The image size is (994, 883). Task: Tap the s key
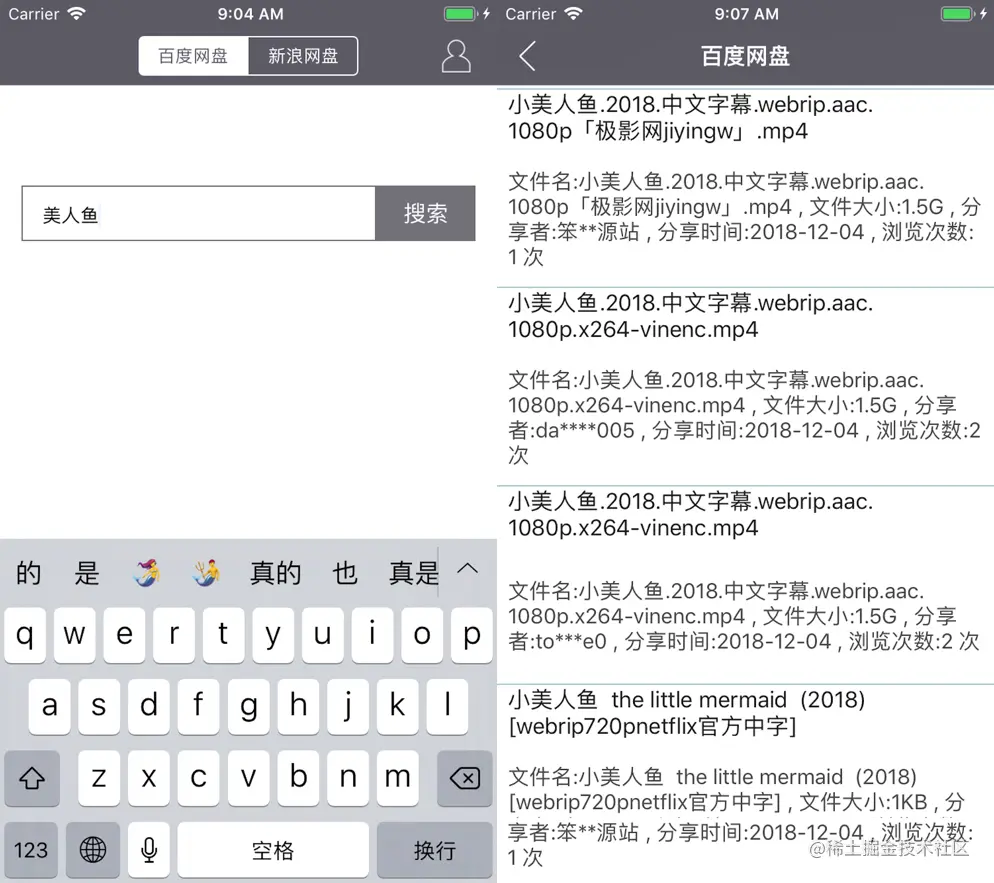tap(99, 707)
